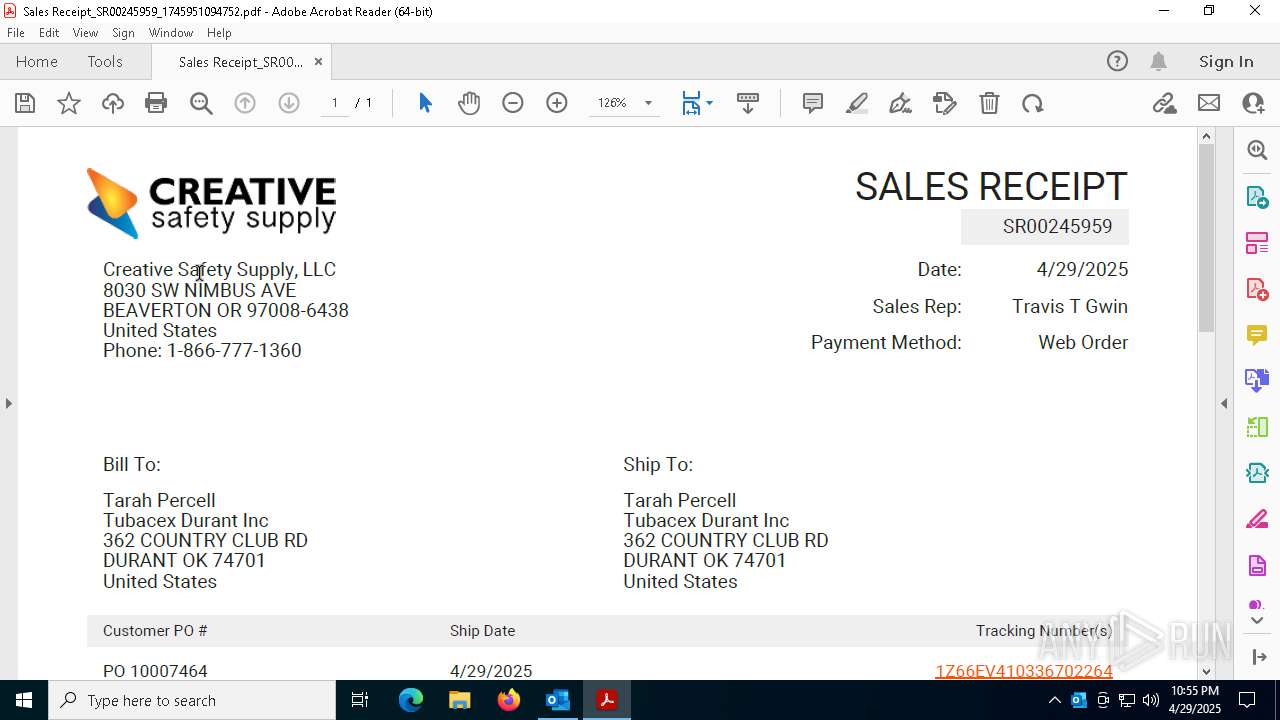This screenshot has height=720, width=1280.
Task: Expand the left navigation pane
Action: pyautogui.click(x=9, y=403)
